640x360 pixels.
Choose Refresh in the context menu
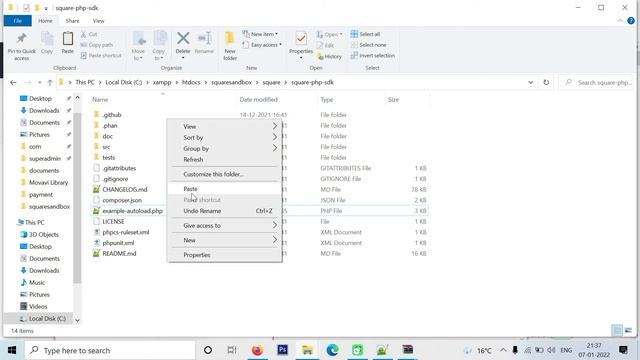(224, 160)
